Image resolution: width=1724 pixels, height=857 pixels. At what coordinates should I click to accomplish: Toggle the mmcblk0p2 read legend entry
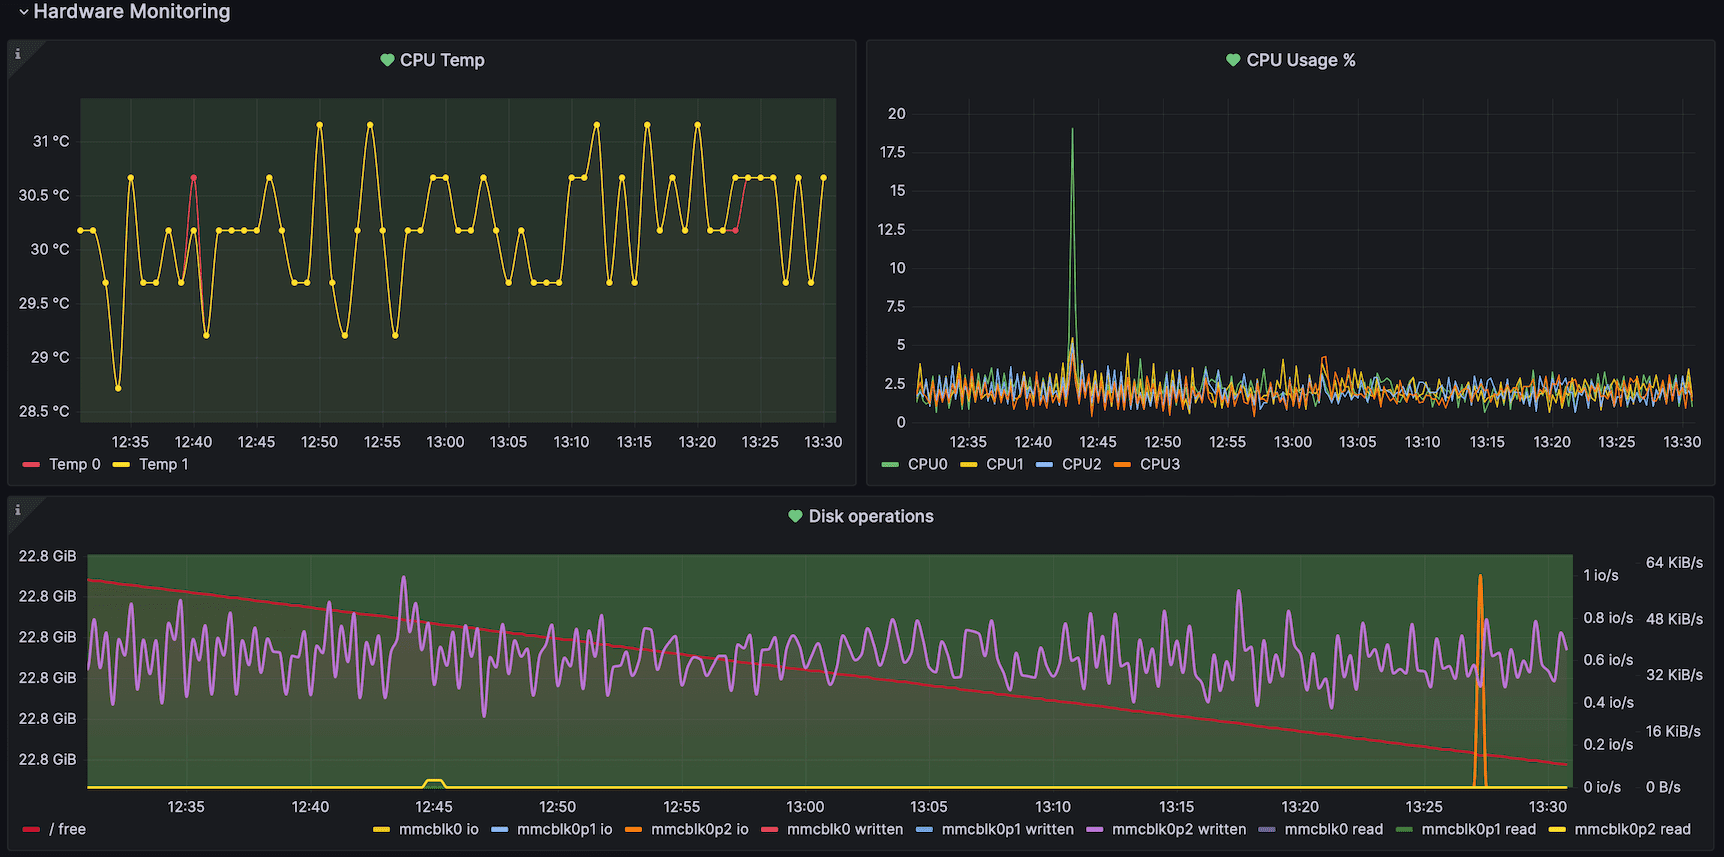[x=1633, y=829]
